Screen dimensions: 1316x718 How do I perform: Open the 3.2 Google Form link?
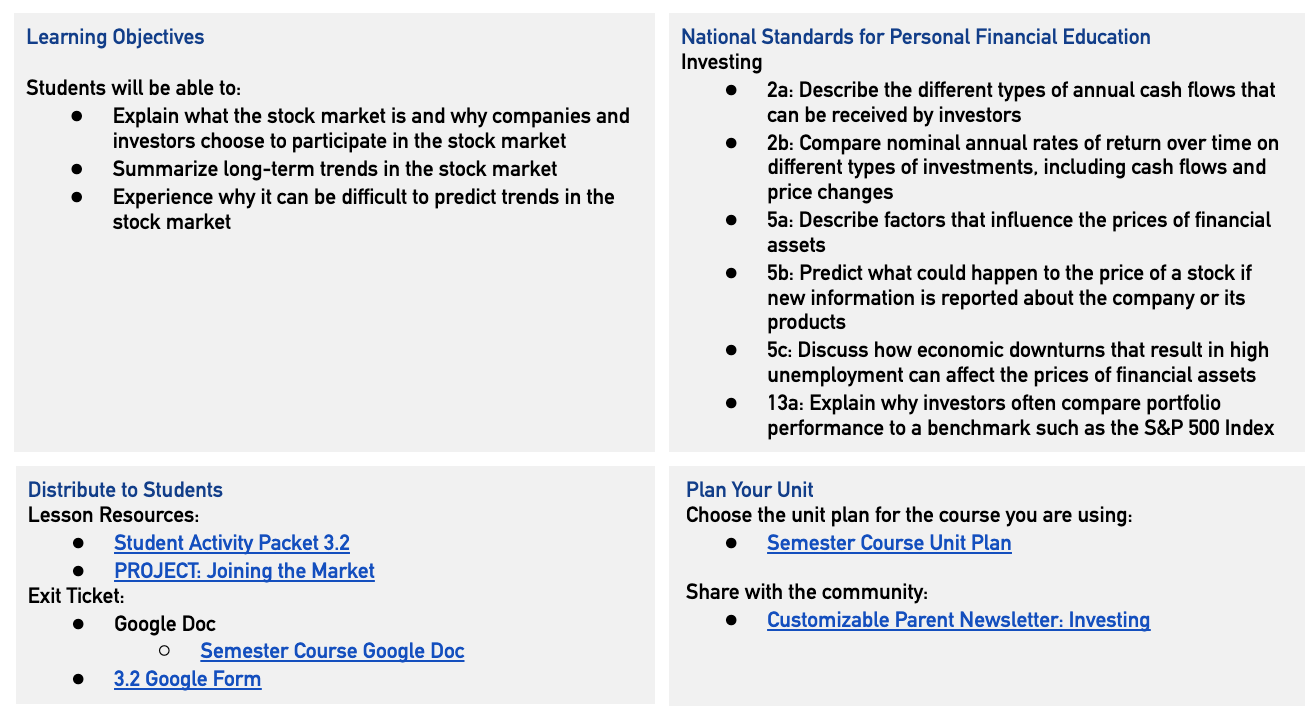(x=187, y=679)
